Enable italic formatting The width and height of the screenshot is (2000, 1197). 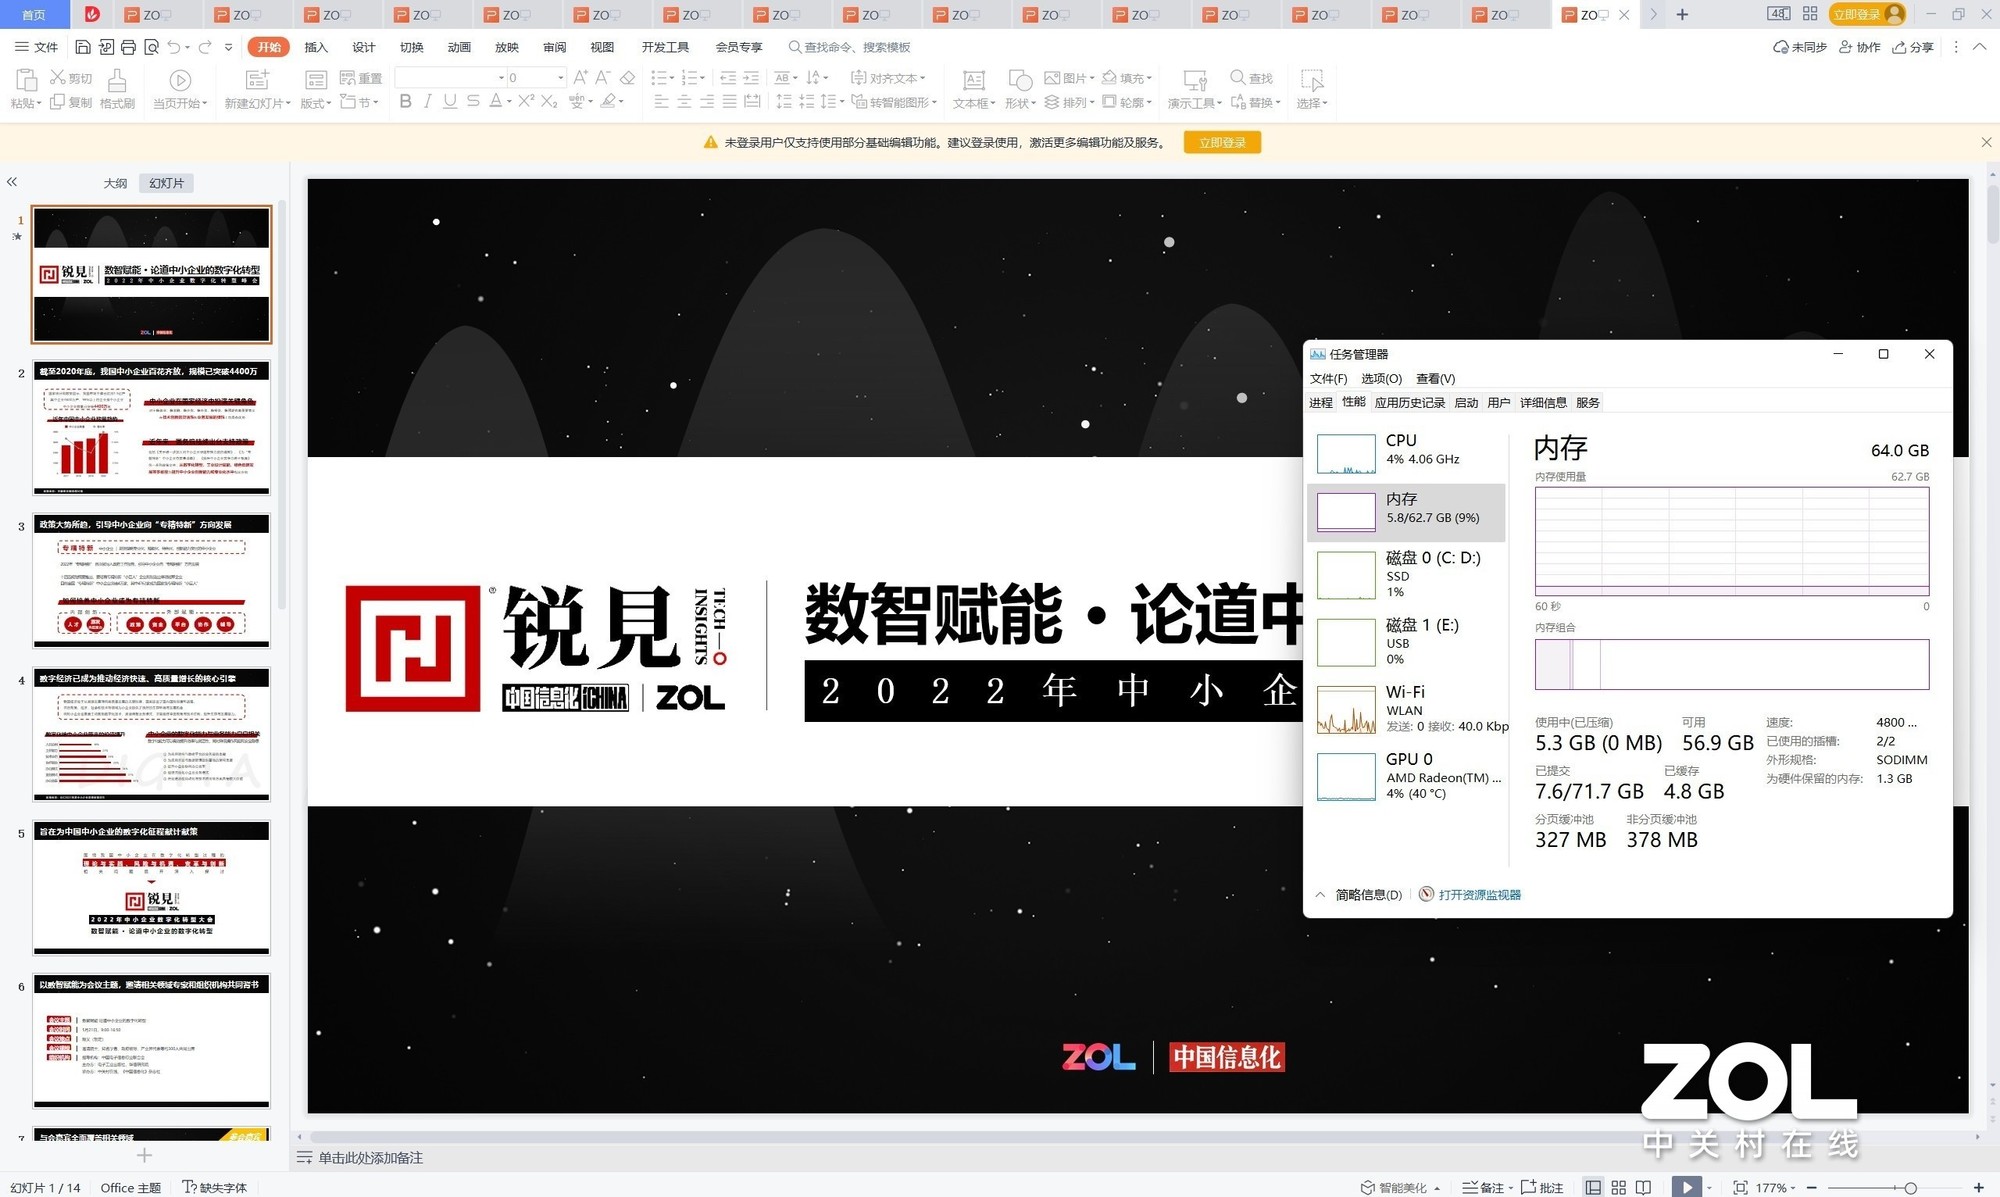[427, 101]
